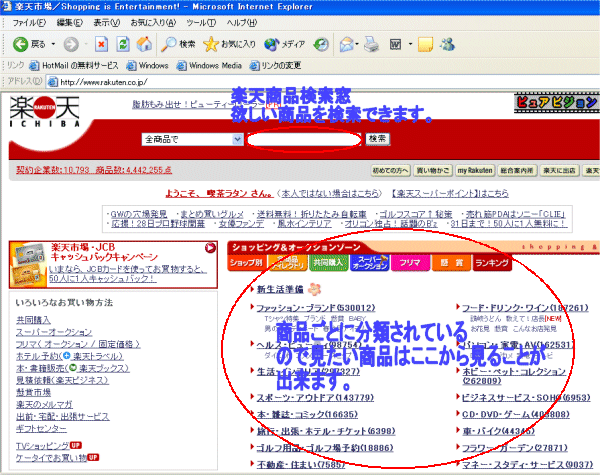Select the ランキング tab
Image resolution: width=600 pixels, height=475 pixels.
[492, 263]
